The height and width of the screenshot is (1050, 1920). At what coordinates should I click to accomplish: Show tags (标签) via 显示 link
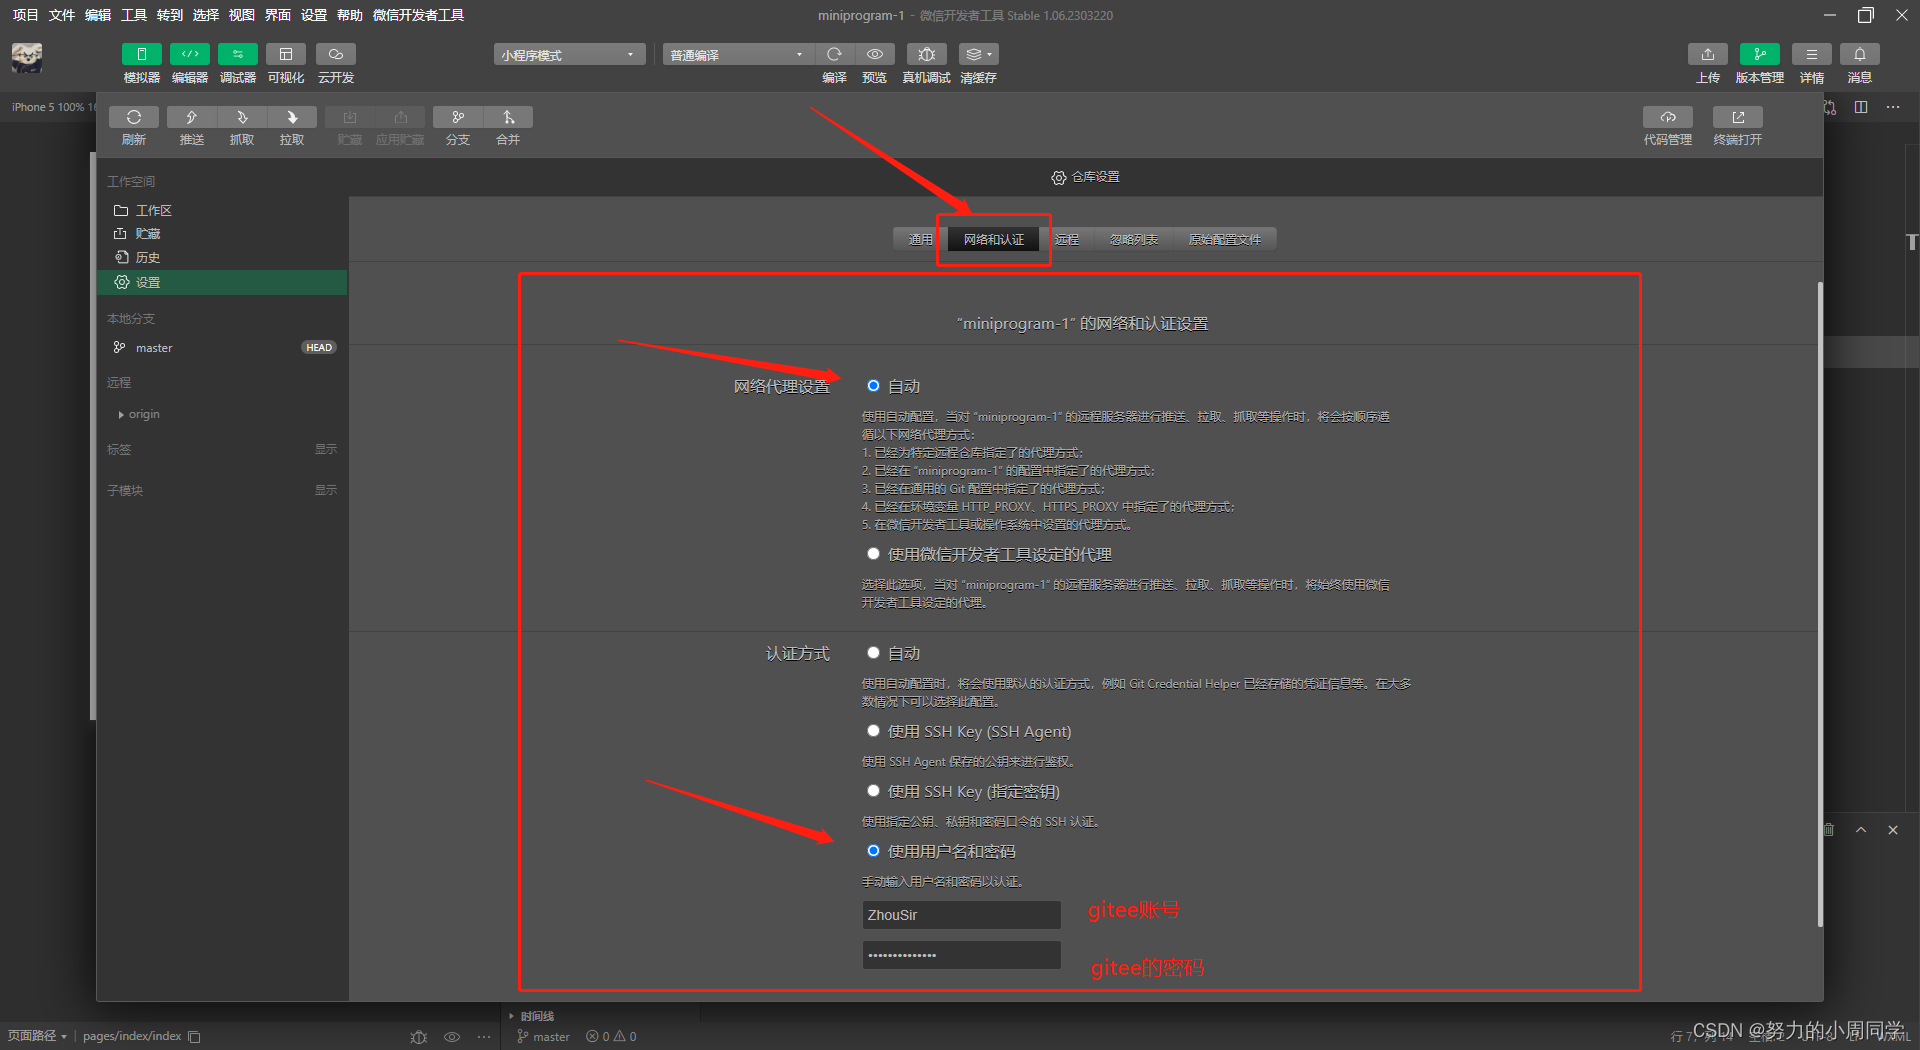pyautogui.click(x=326, y=450)
